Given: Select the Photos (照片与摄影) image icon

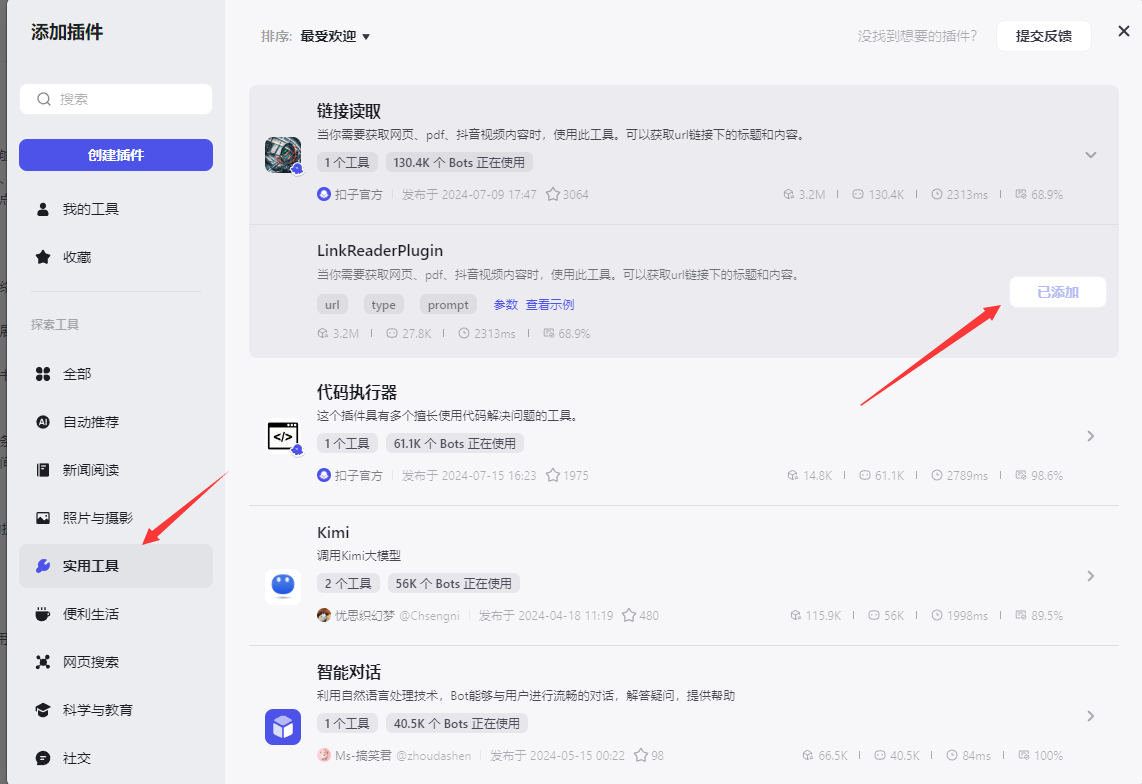Looking at the screenshot, I should (43, 518).
